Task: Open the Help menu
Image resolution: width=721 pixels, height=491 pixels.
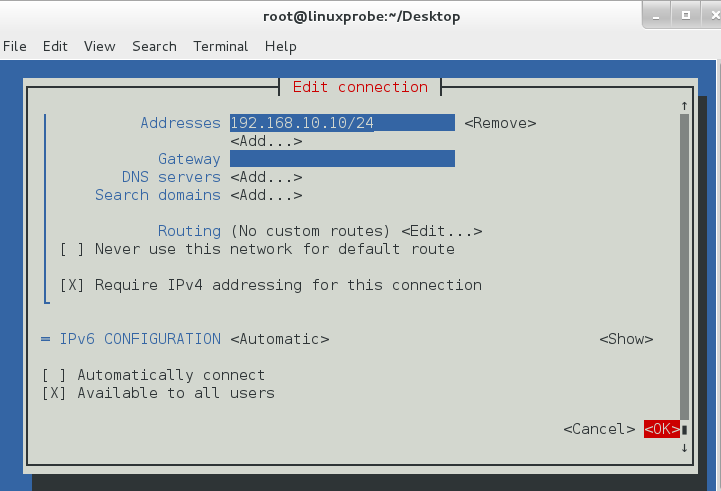Action: tap(281, 46)
